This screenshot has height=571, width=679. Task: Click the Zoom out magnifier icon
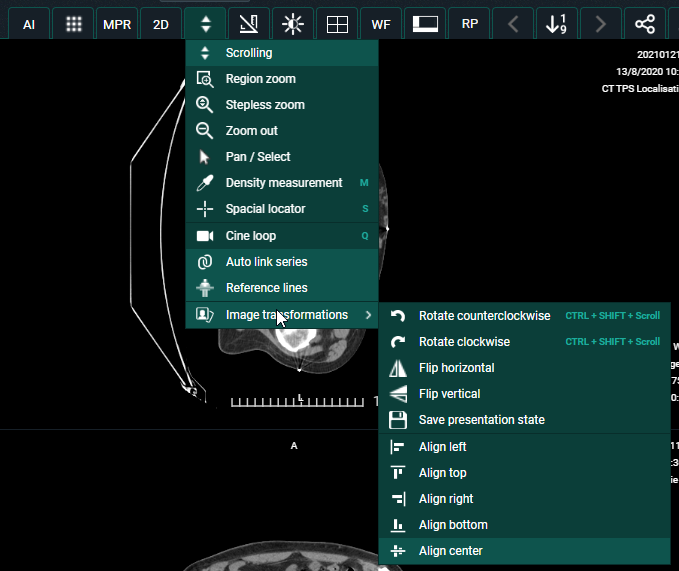coord(204,131)
